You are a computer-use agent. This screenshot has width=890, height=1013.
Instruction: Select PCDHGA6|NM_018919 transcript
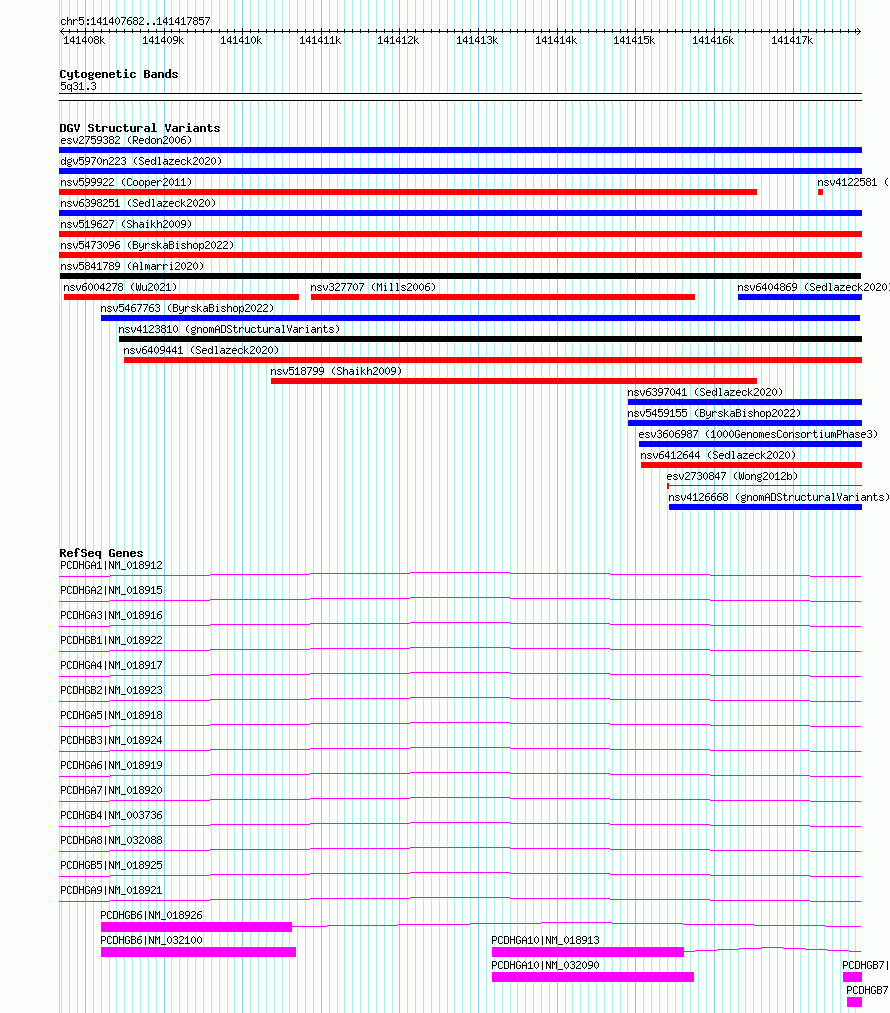coord(111,765)
